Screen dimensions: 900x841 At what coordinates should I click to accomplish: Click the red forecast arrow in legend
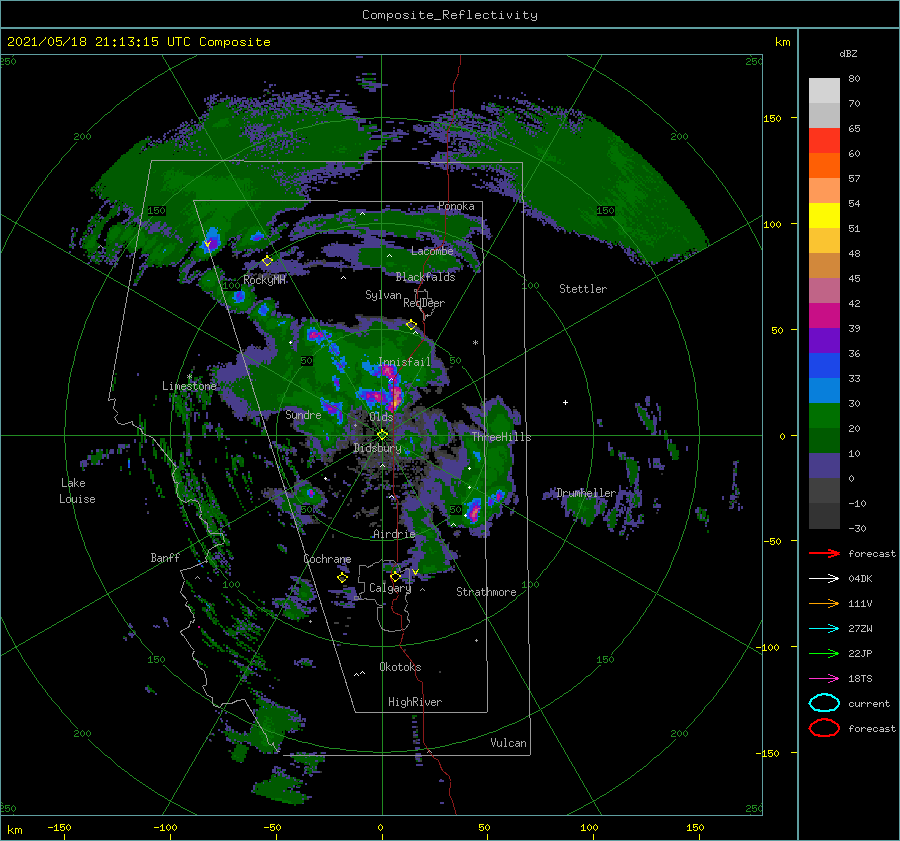(x=824, y=553)
